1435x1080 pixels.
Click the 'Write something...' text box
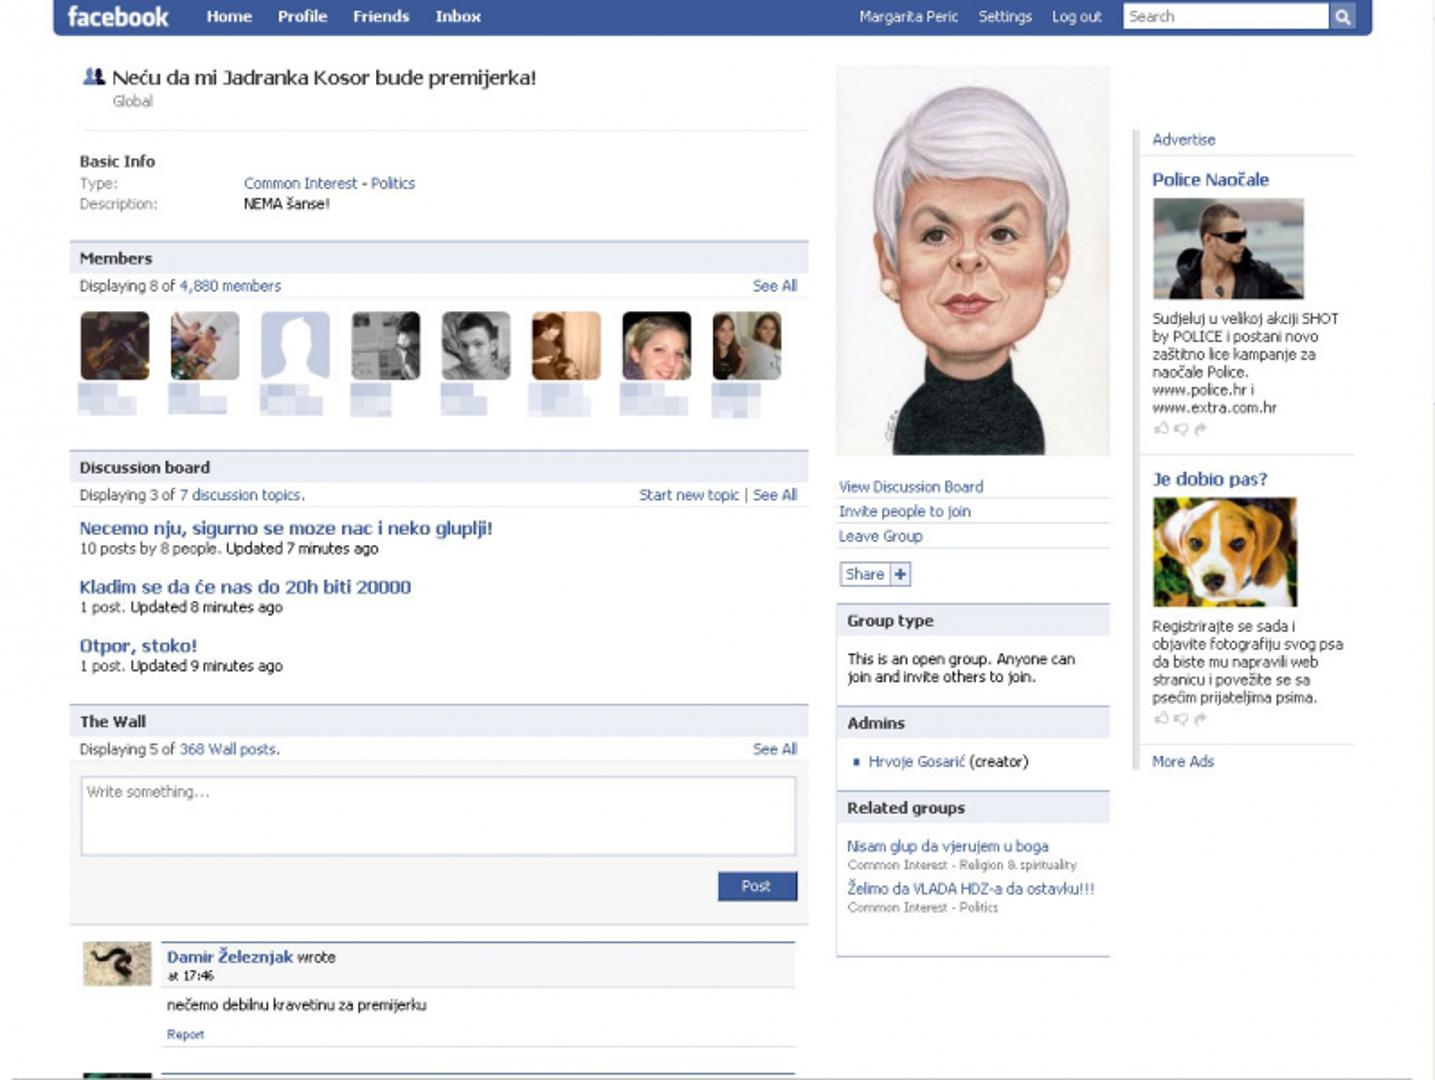[438, 816]
